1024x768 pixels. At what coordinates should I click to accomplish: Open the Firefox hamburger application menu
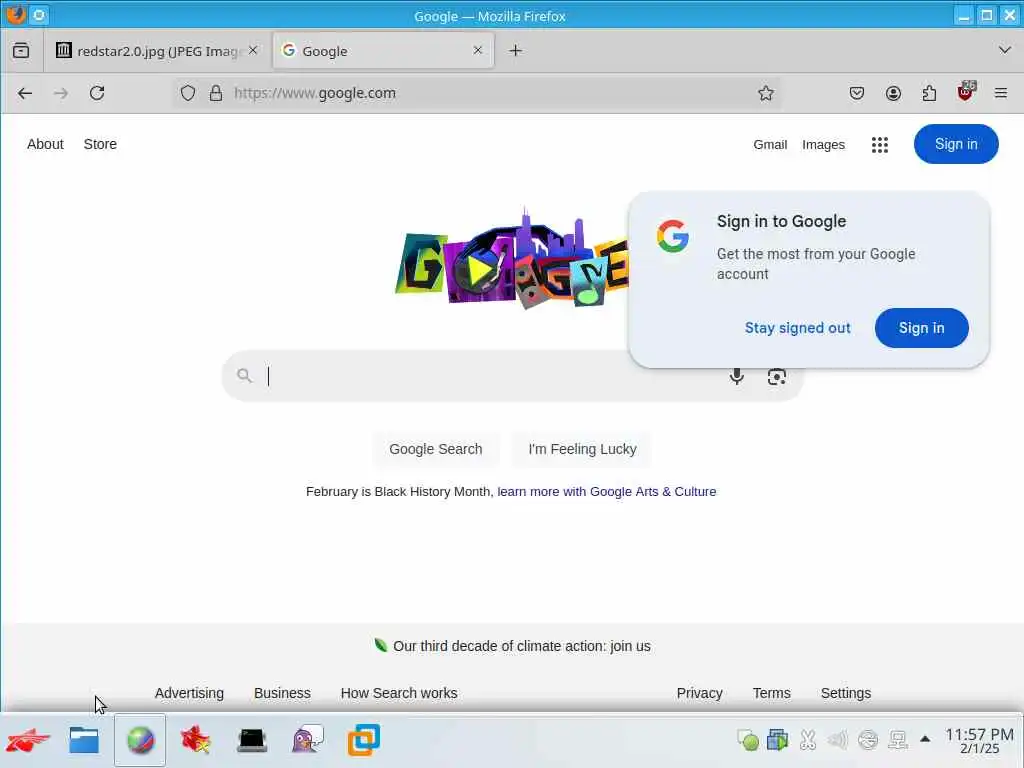[x=1000, y=93]
